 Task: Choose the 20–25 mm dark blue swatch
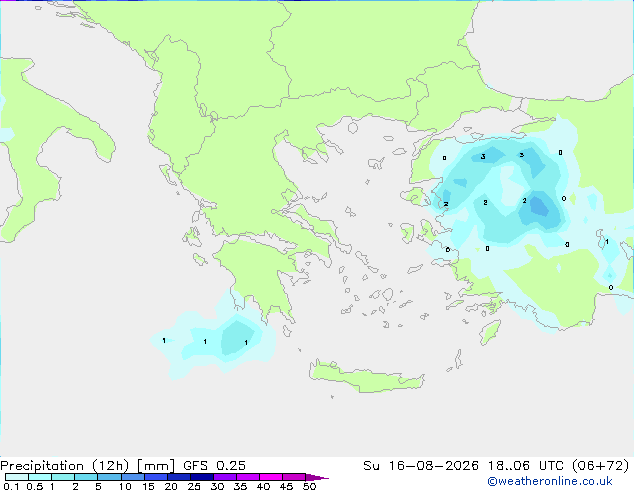[x=178, y=477]
